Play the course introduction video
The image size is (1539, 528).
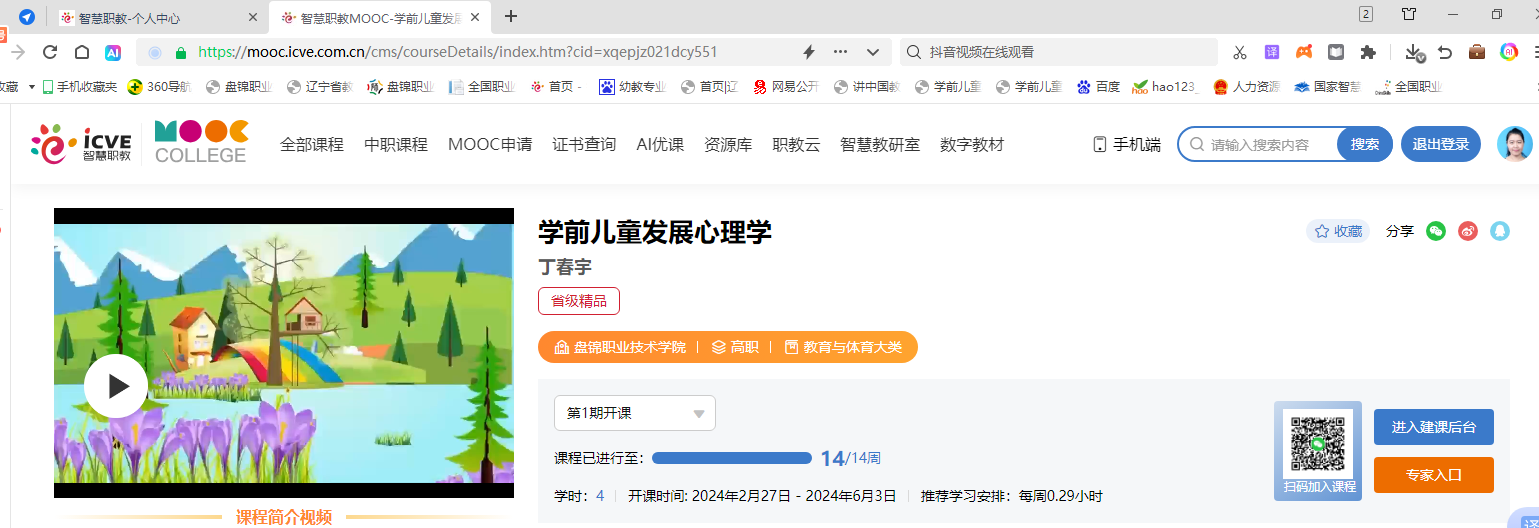[116, 386]
